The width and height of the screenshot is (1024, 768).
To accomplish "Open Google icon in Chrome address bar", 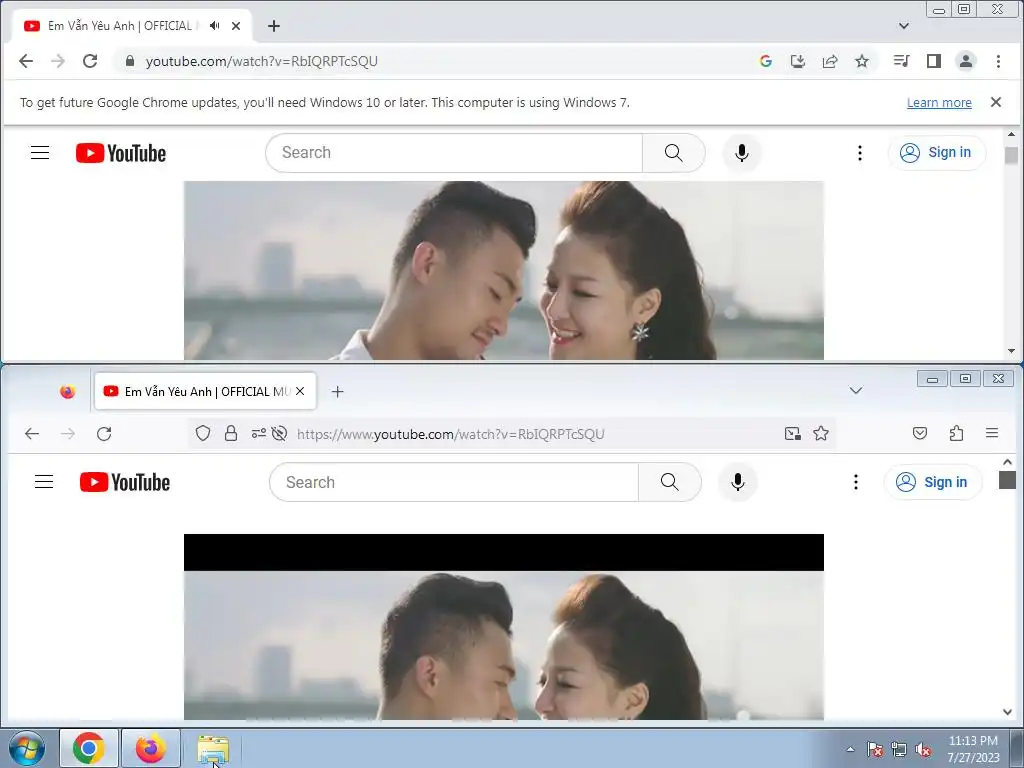I will [x=765, y=61].
